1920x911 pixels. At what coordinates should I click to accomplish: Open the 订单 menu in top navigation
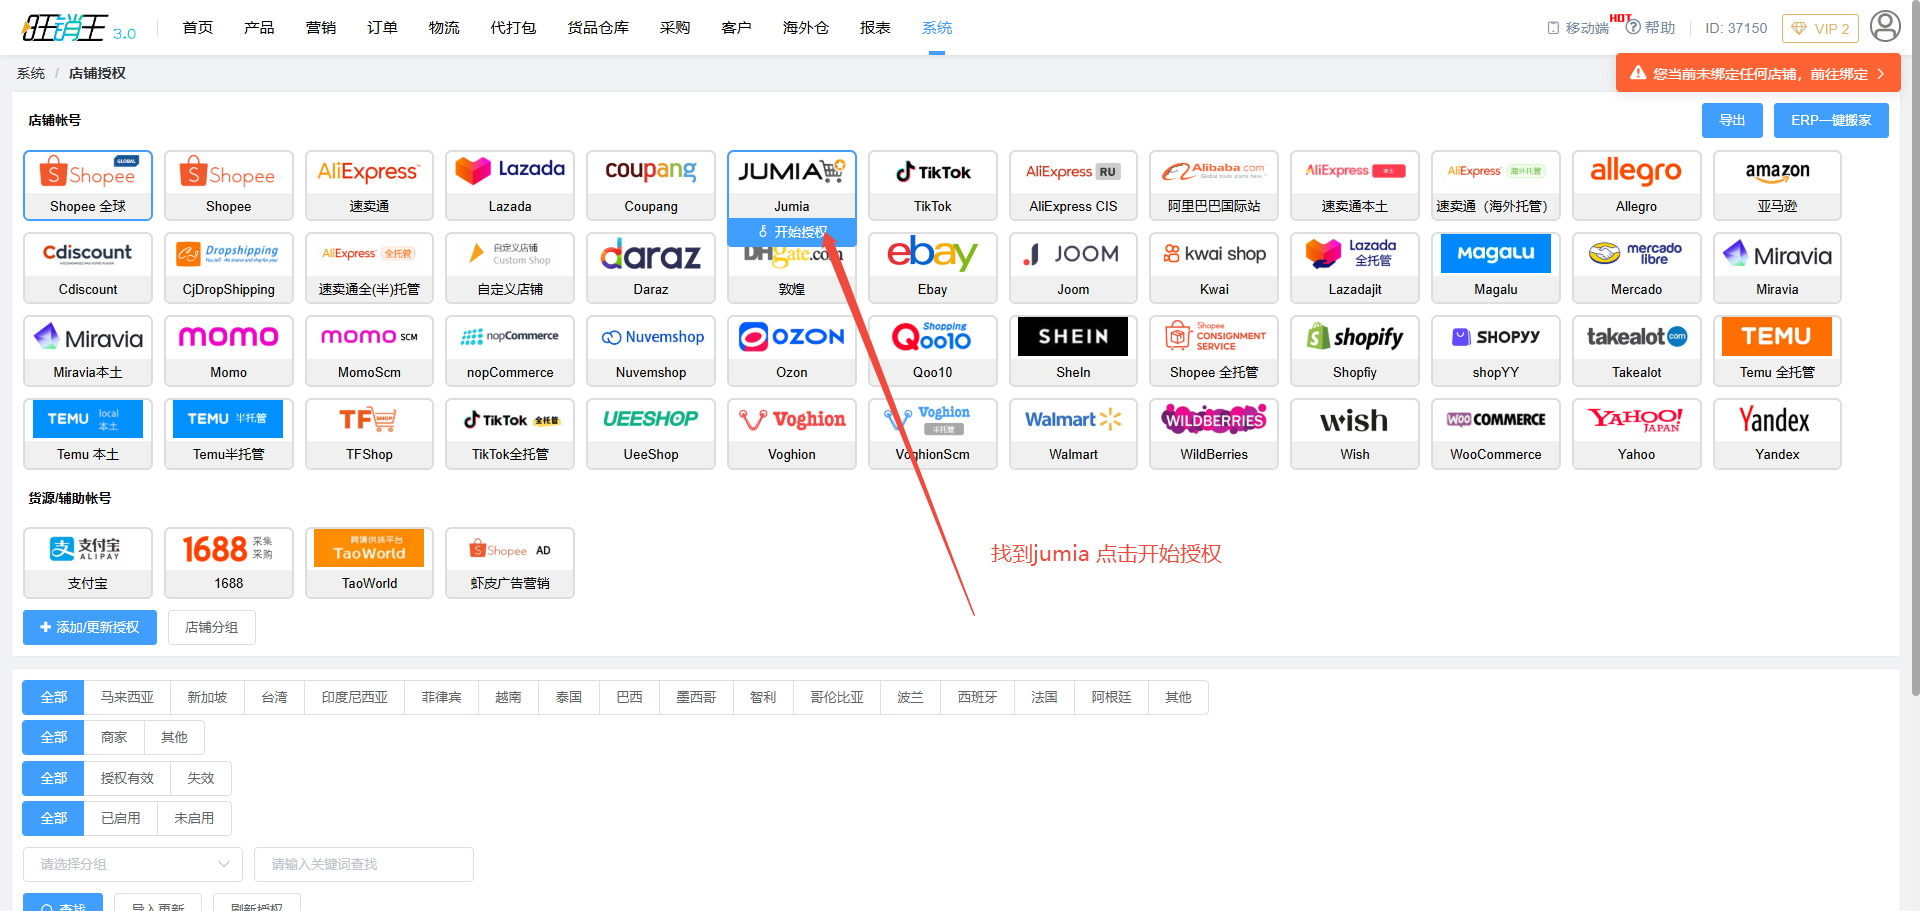(382, 28)
